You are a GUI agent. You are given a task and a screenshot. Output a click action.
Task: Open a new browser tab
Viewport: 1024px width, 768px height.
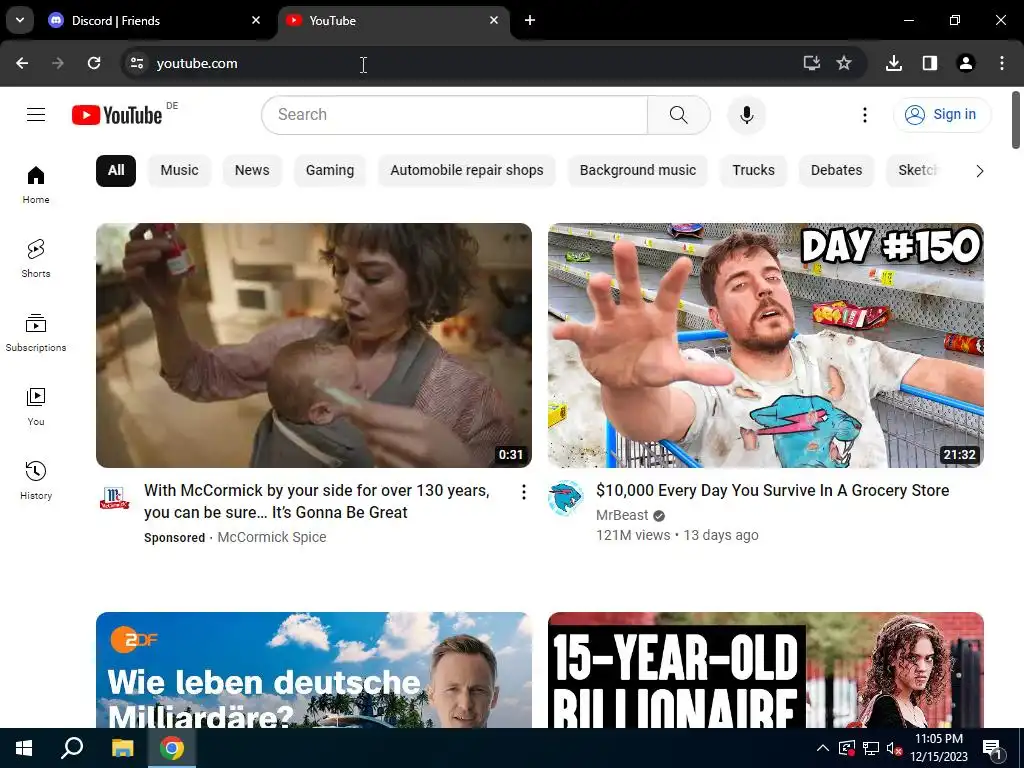(530, 20)
